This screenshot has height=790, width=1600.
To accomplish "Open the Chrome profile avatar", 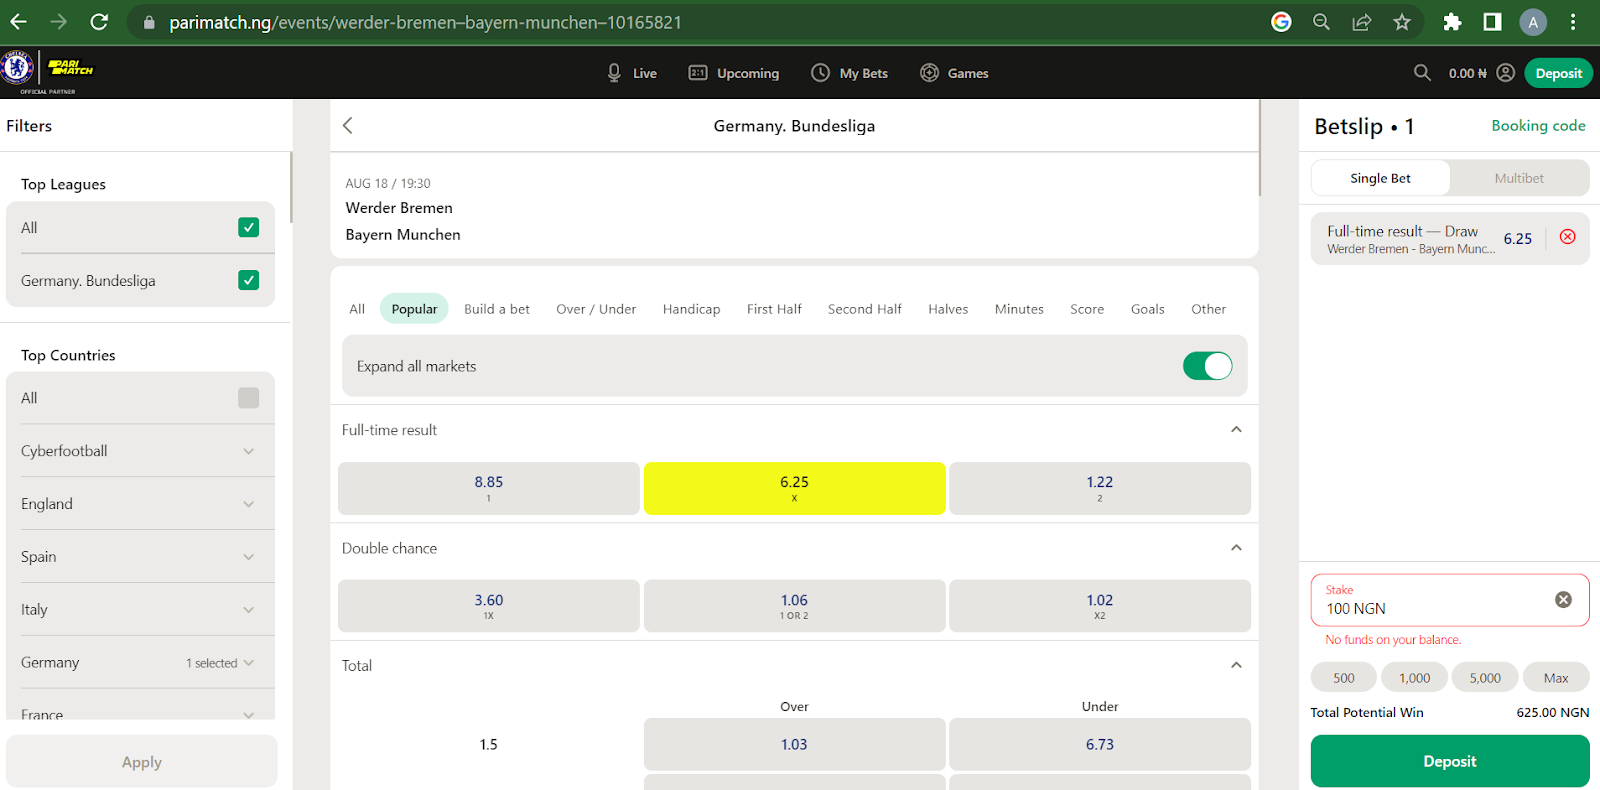I will click(x=1533, y=22).
